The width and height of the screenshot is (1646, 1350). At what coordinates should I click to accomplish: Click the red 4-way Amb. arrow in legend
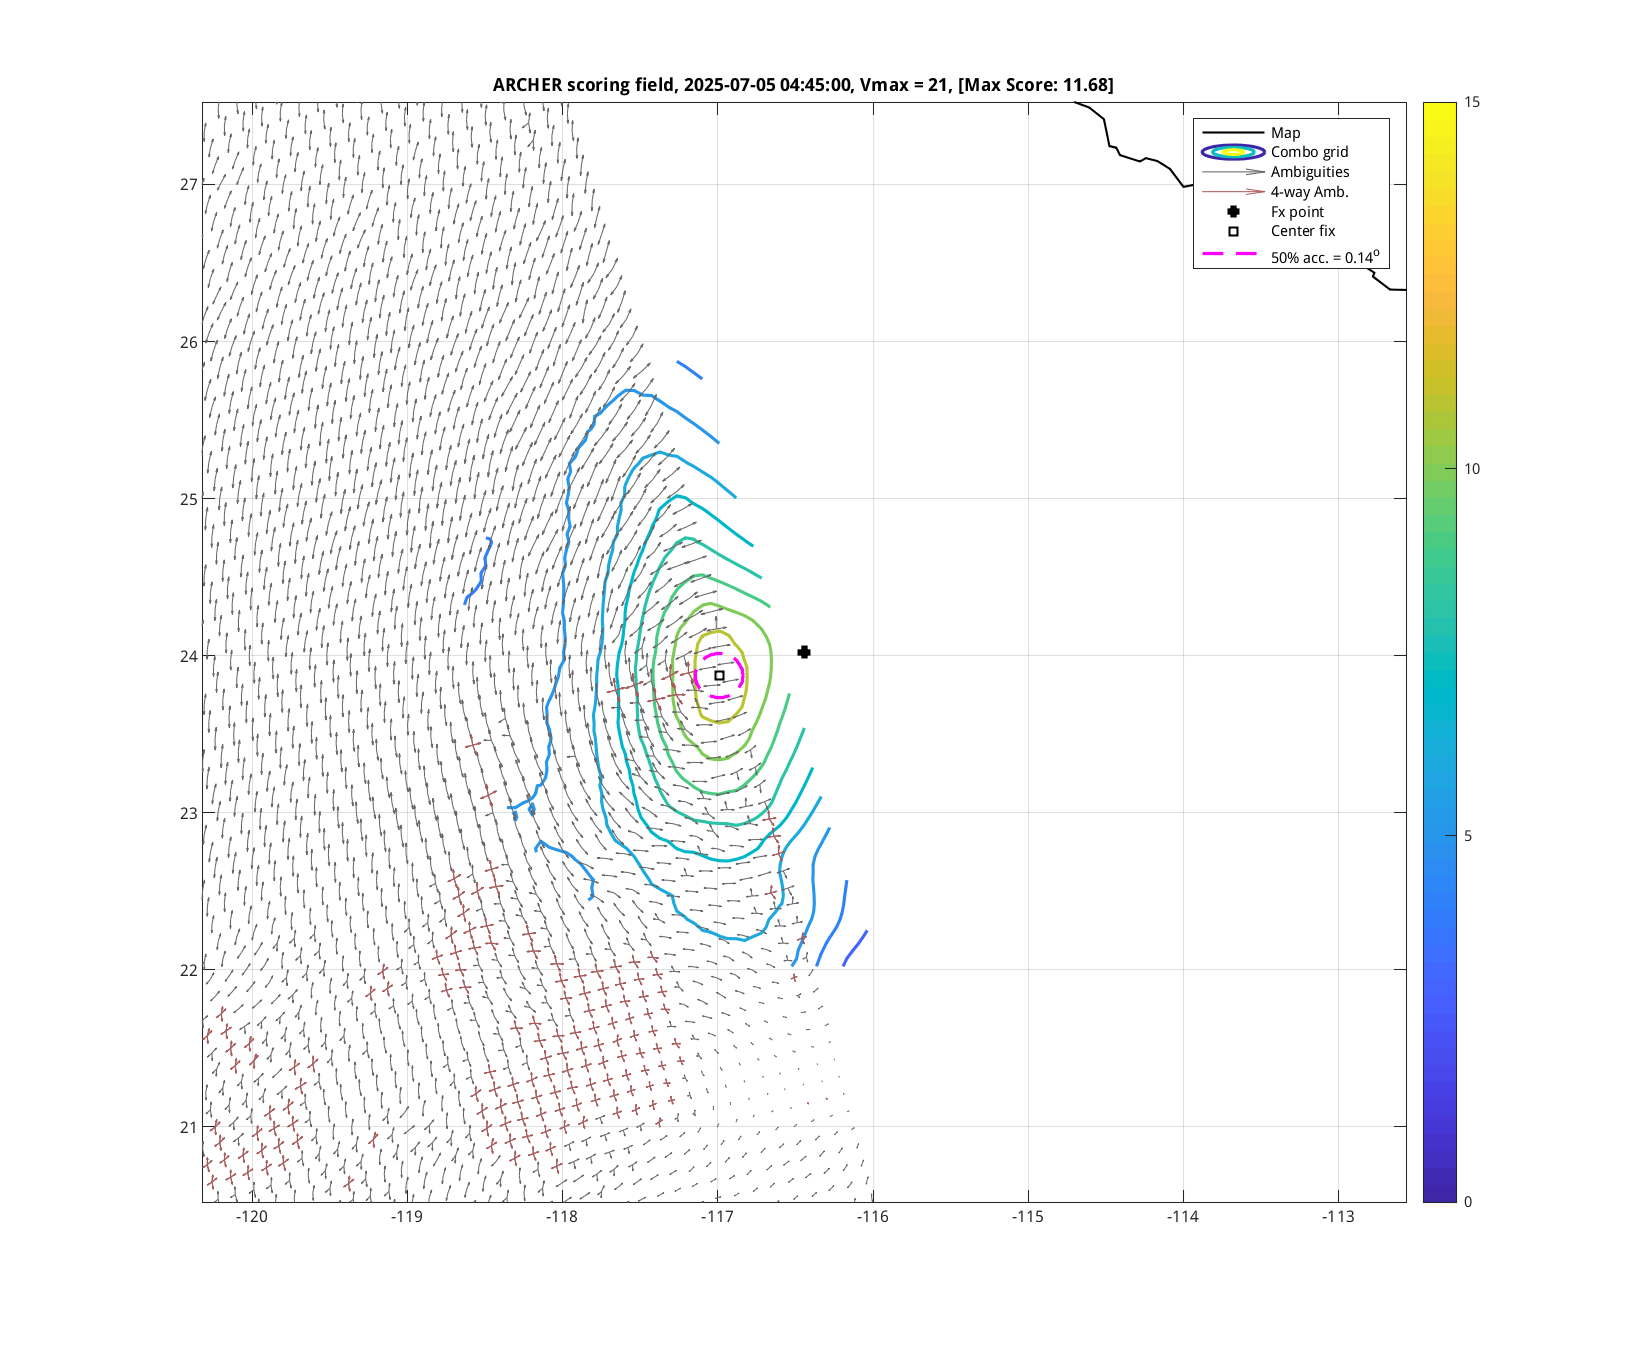pos(1233,192)
